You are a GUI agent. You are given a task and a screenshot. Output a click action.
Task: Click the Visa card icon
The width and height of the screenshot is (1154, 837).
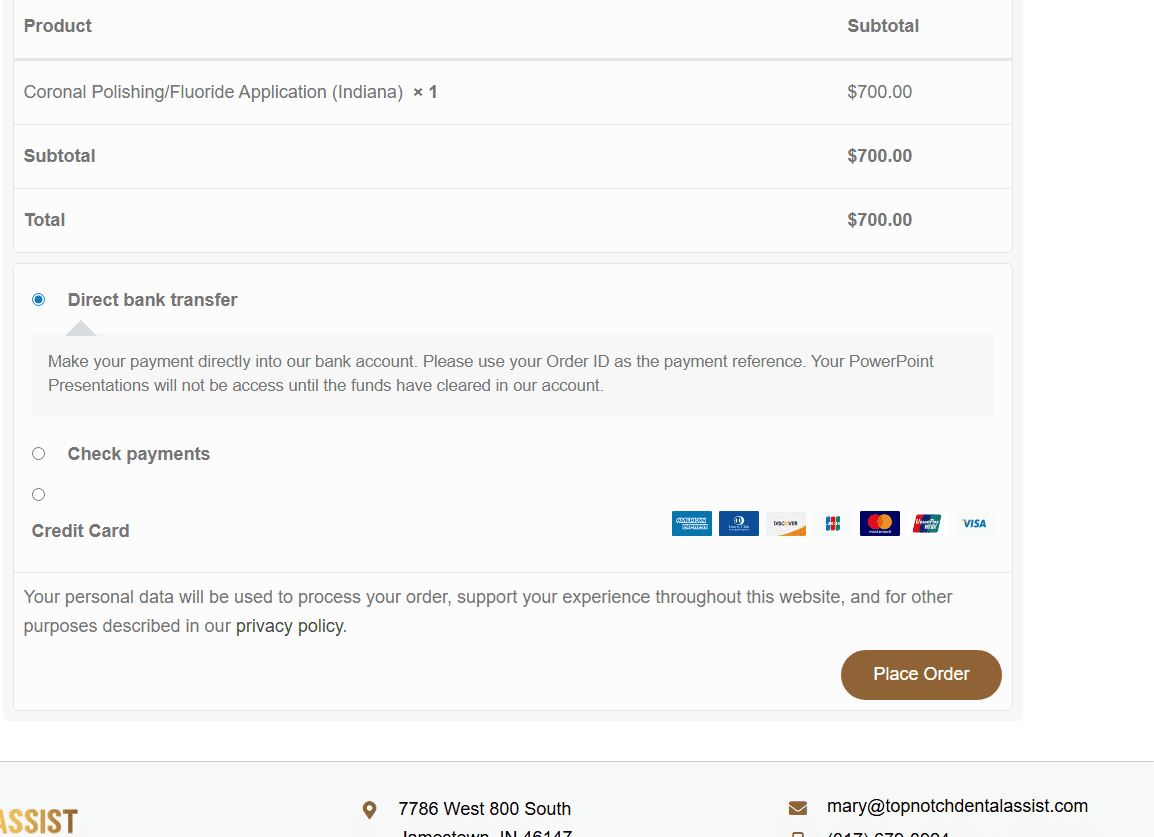pyautogui.click(x=974, y=523)
